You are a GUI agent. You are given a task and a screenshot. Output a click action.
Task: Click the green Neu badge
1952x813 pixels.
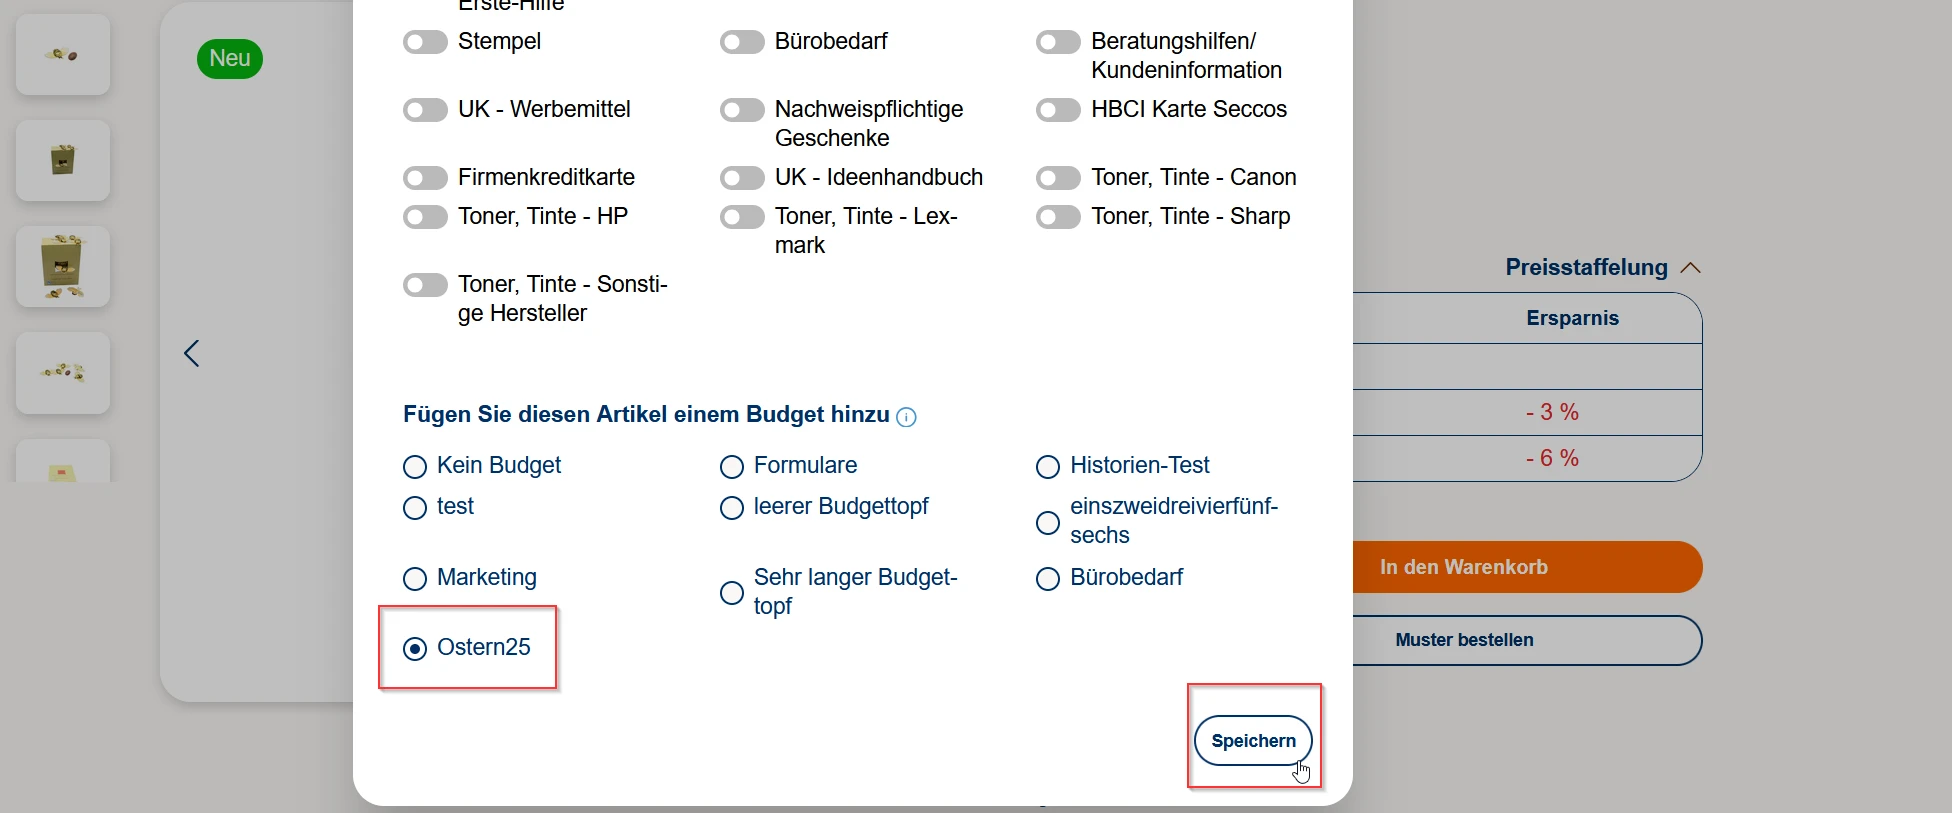(x=230, y=59)
